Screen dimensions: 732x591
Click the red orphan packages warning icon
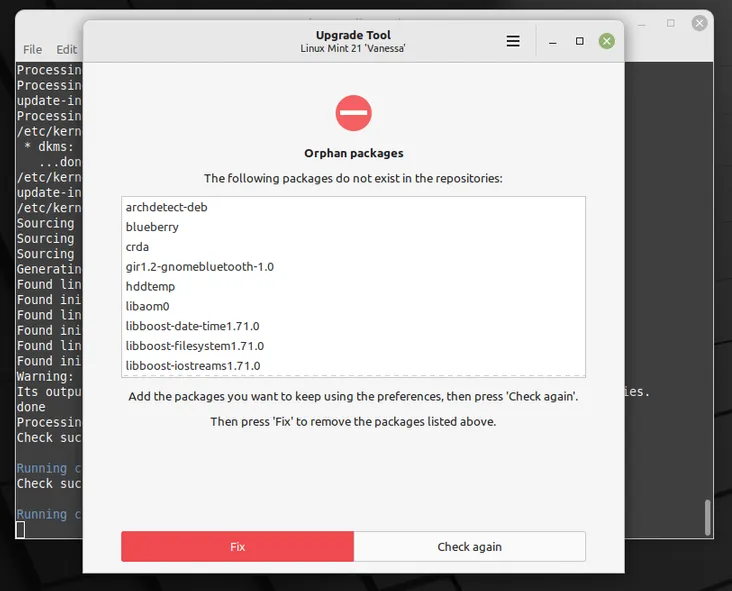coord(353,112)
